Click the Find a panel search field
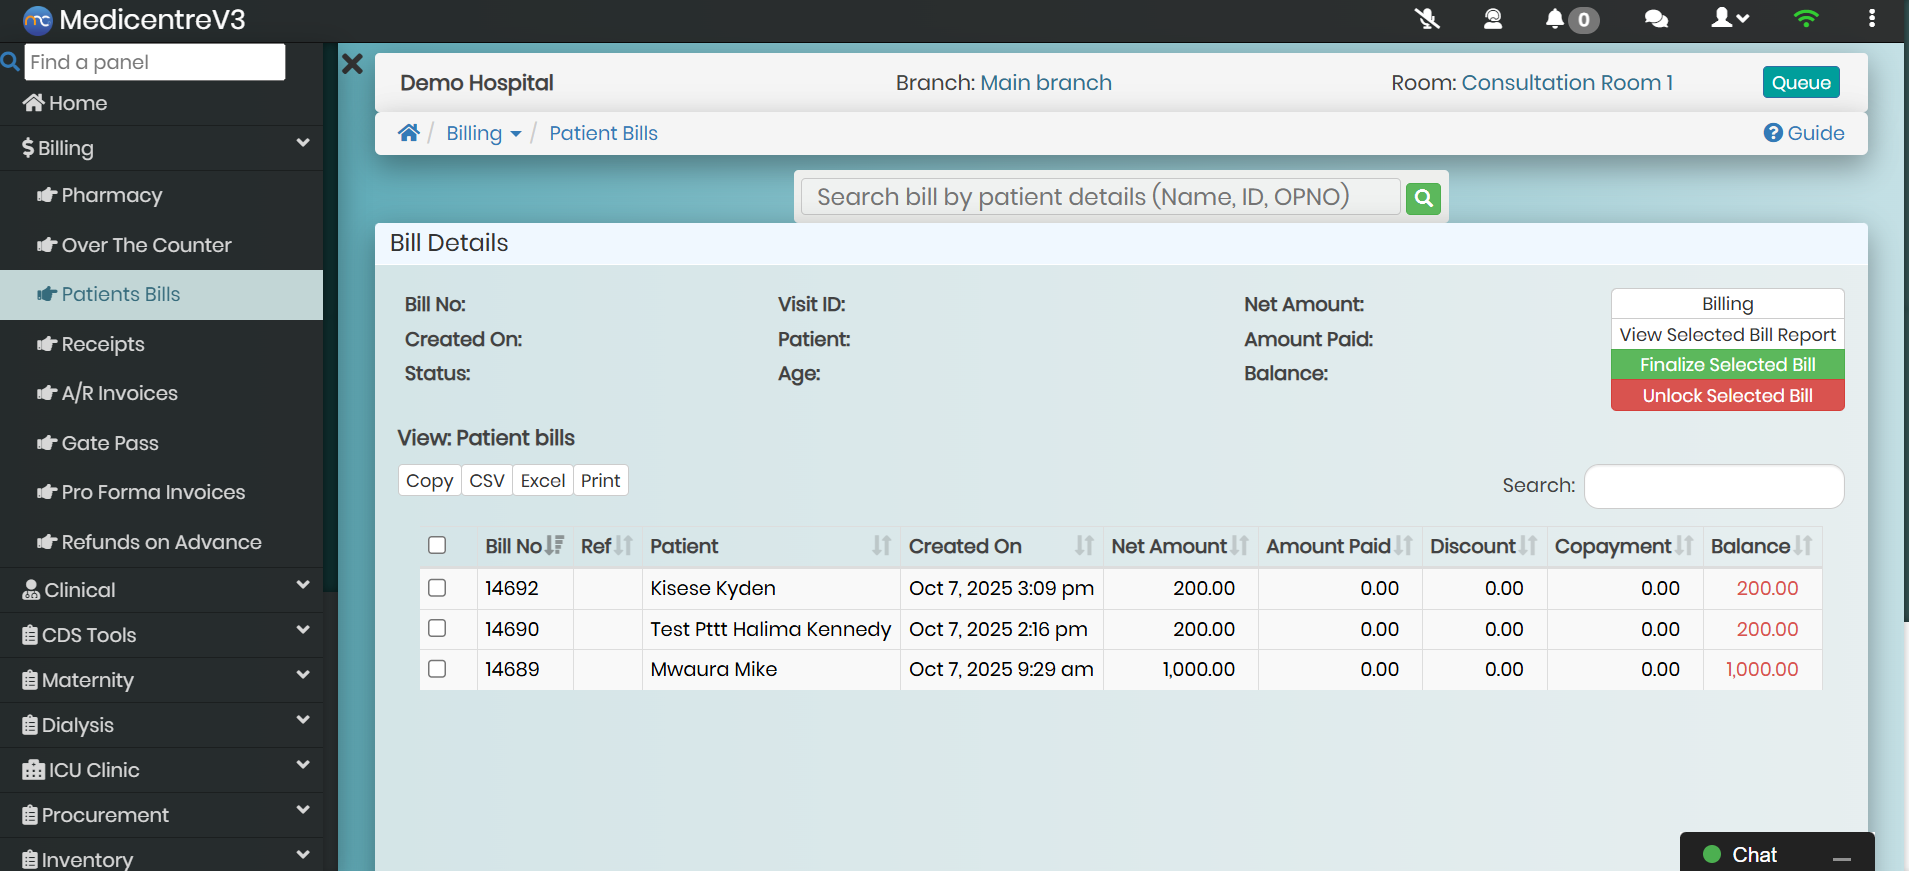1909x871 pixels. coord(155,62)
